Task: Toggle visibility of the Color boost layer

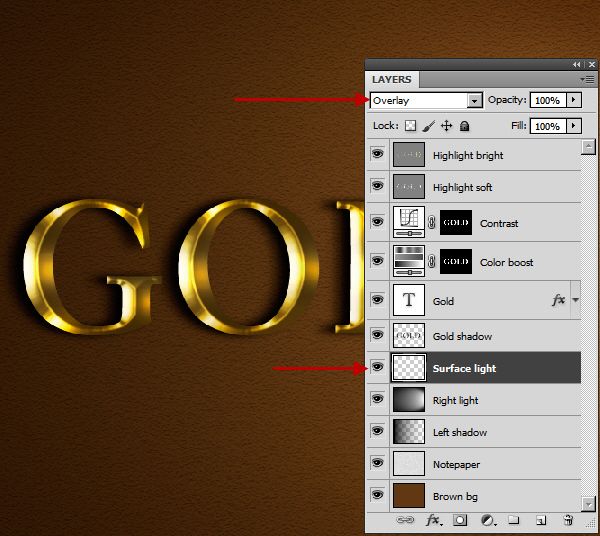Action: click(x=377, y=261)
